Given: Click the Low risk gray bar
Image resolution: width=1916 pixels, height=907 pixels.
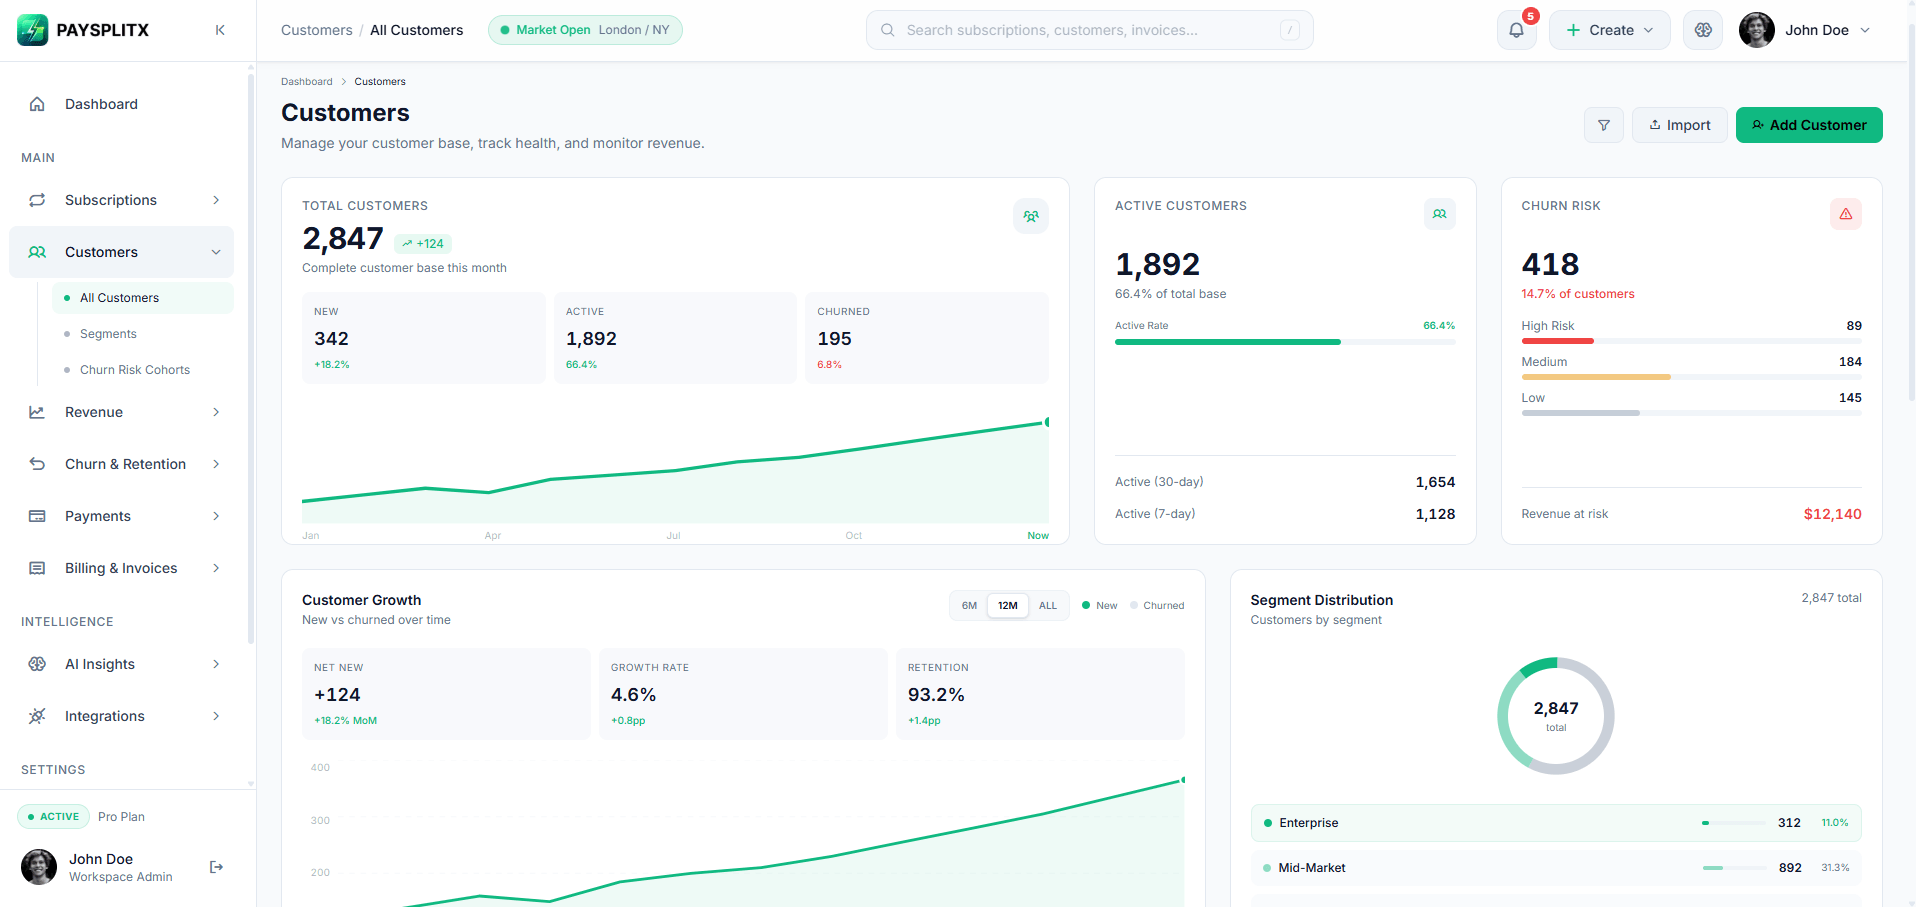Looking at the screenshot, I should [x=1580, y=413].
